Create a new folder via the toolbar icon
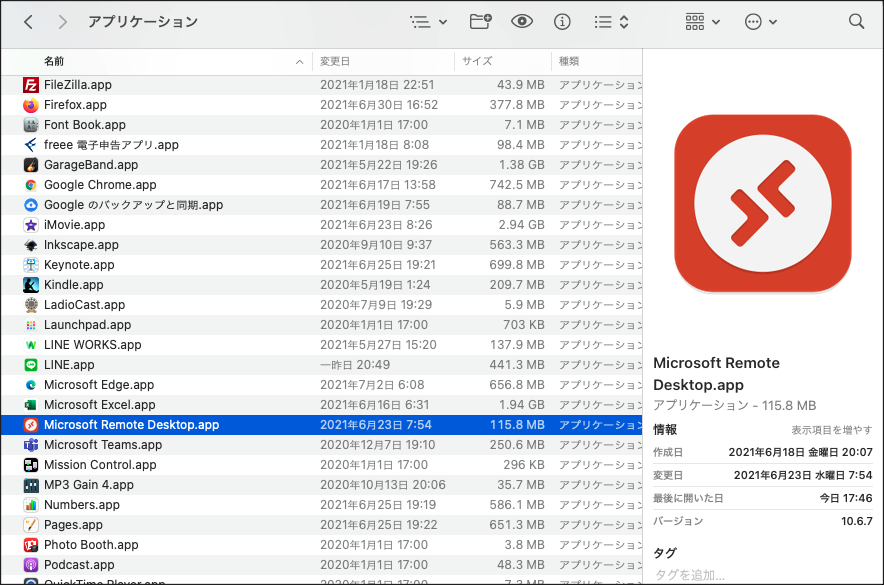884x585 pixels. click(480, 21)
